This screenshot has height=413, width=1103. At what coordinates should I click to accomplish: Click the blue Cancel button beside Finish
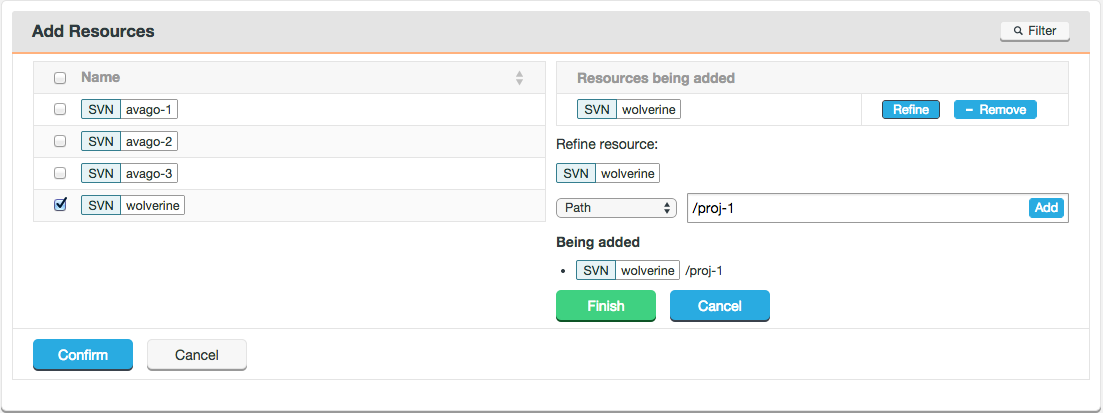point(720,306)
